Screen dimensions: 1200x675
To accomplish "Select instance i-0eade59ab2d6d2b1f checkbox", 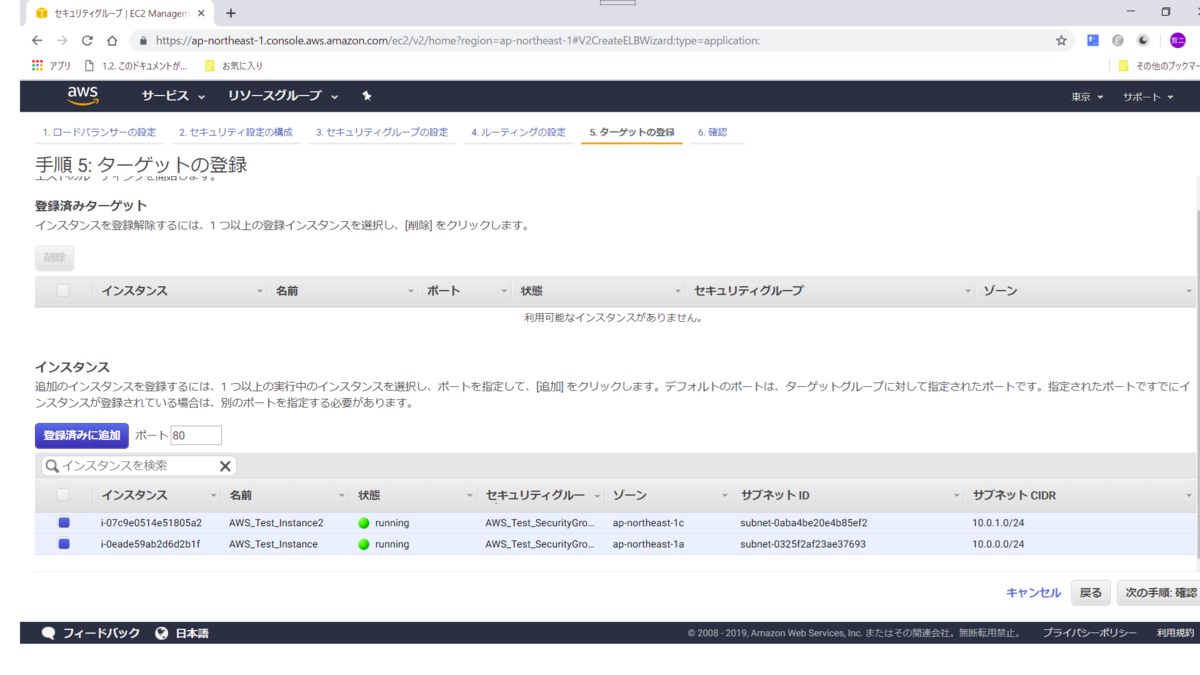I will coord(63,544).
